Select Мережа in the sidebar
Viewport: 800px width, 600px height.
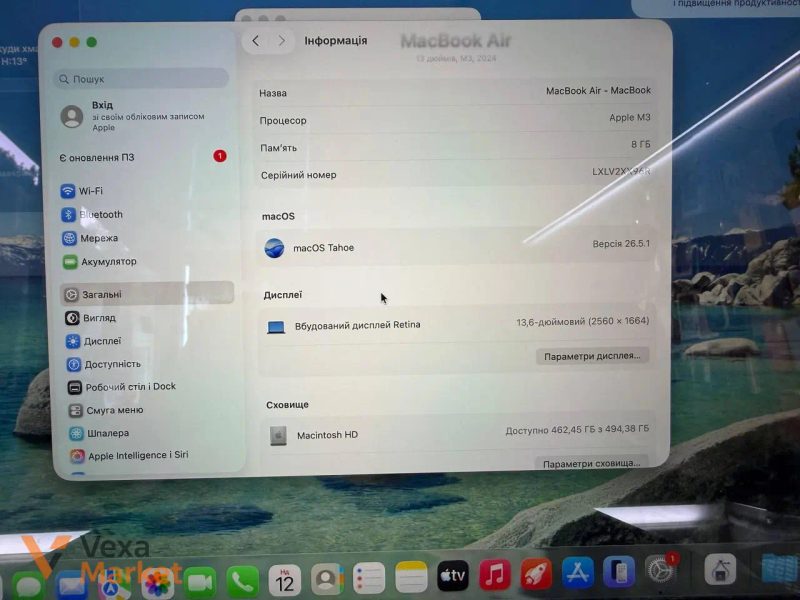(x=90, y=238)
